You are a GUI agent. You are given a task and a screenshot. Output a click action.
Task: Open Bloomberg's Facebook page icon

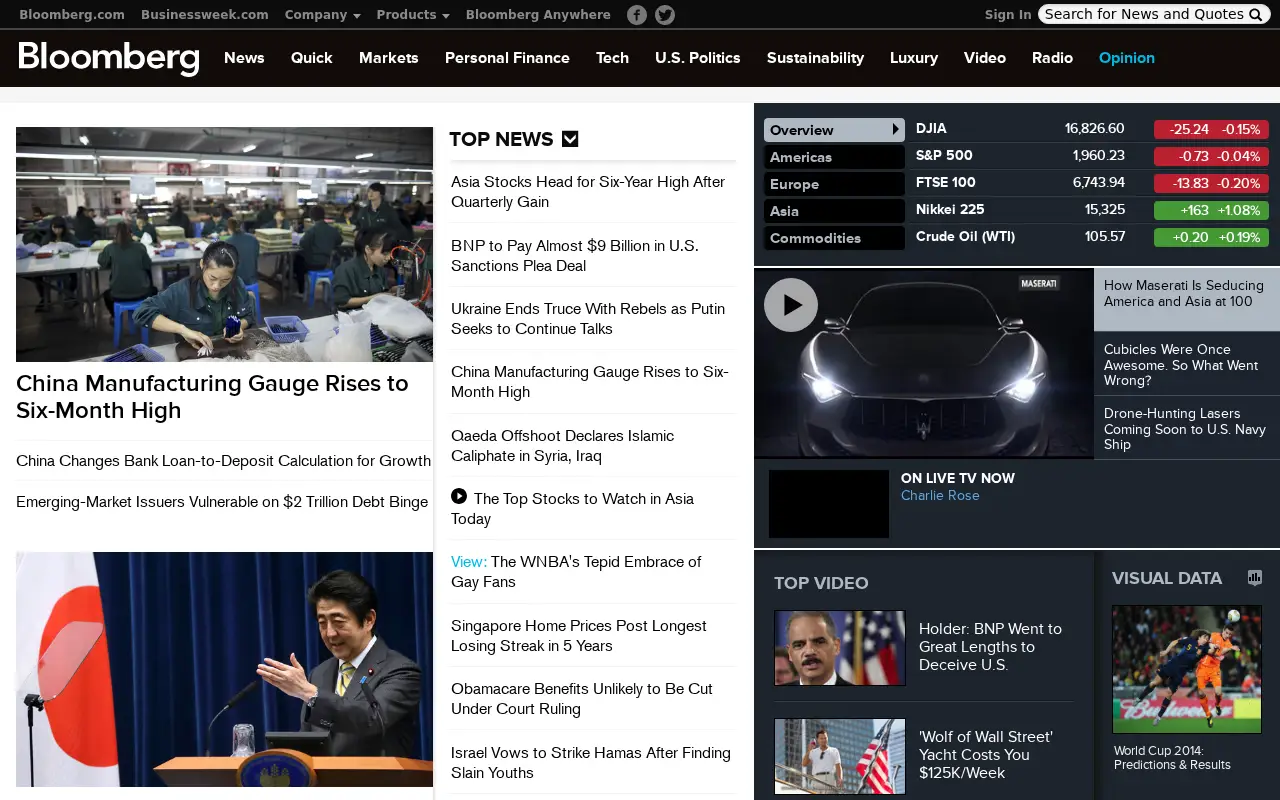[x=637, y=15]
